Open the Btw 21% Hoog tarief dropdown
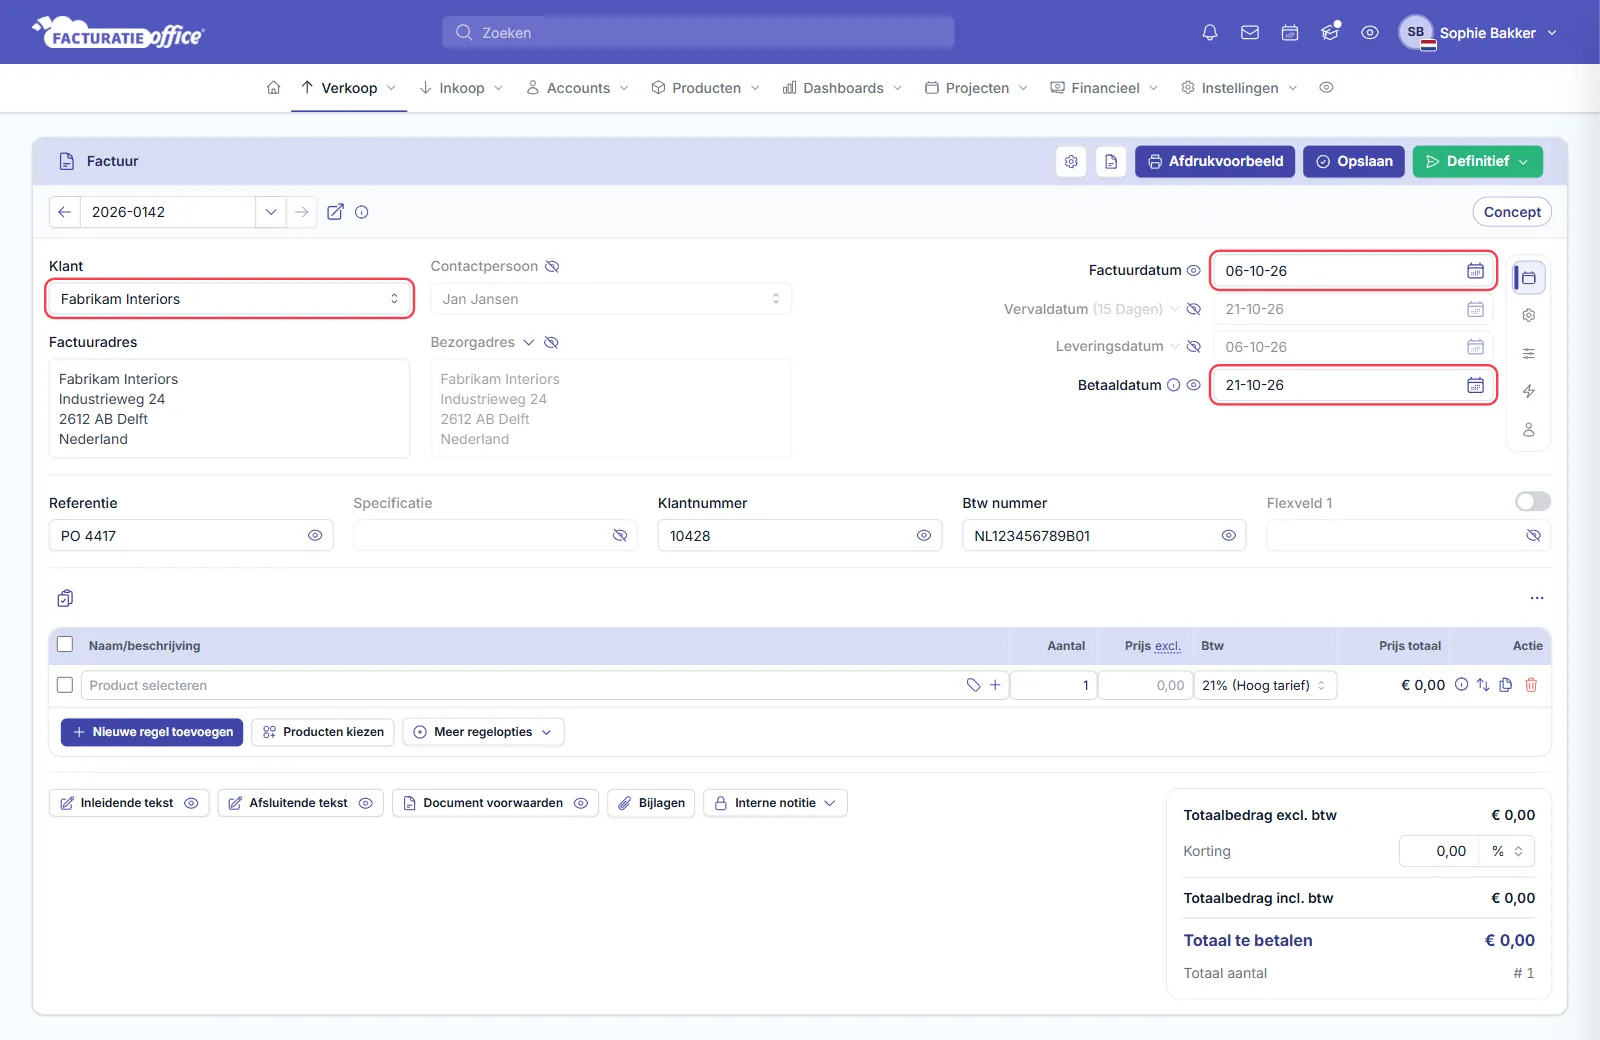 [1265, 685]
